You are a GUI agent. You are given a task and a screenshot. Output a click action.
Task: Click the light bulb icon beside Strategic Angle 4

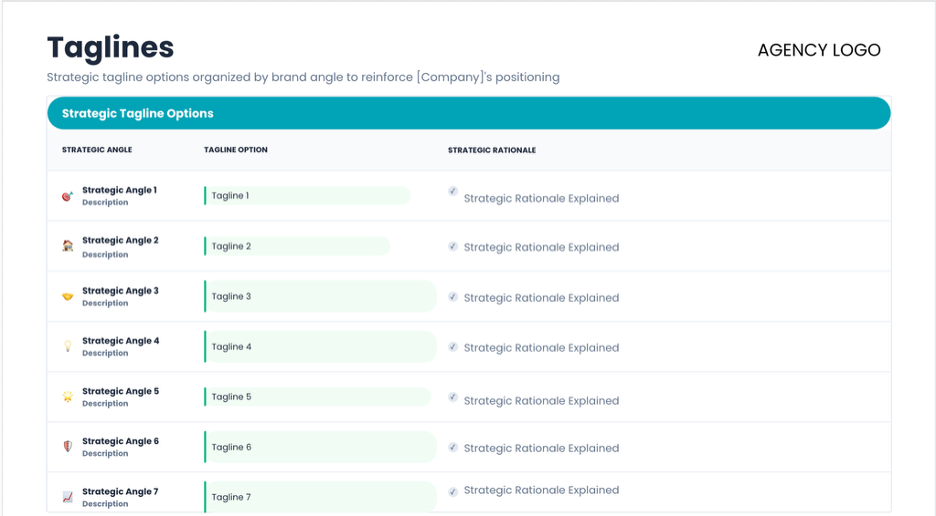click(67, 346)
